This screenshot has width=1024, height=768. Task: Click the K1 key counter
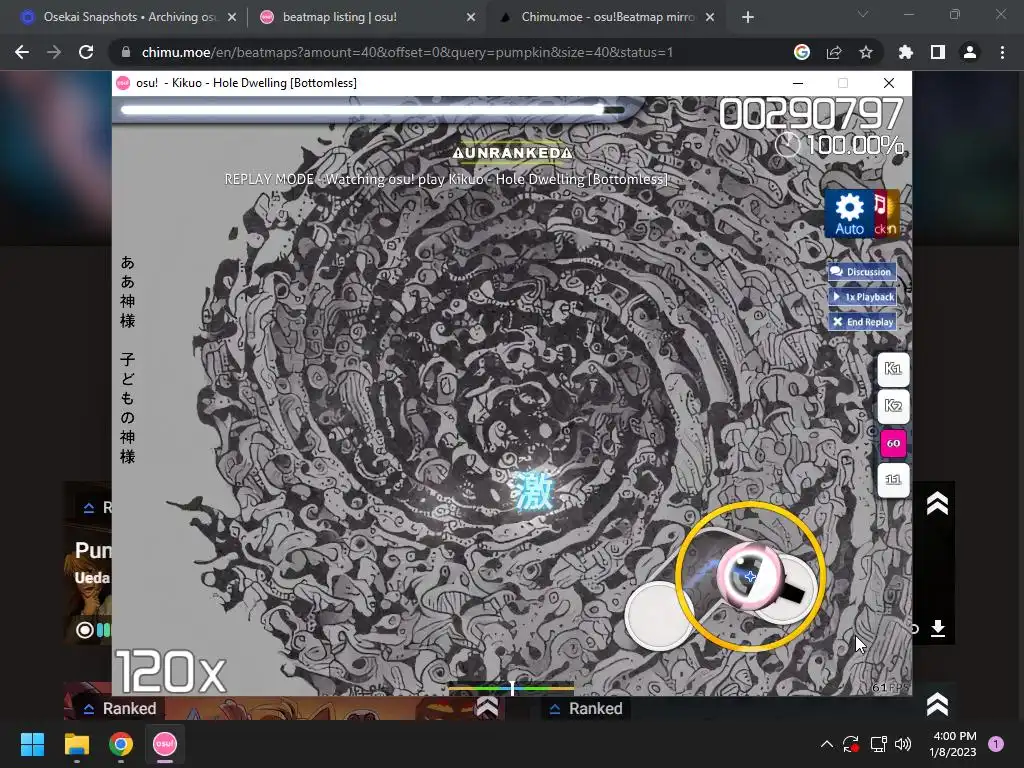(x=893, y=369)
